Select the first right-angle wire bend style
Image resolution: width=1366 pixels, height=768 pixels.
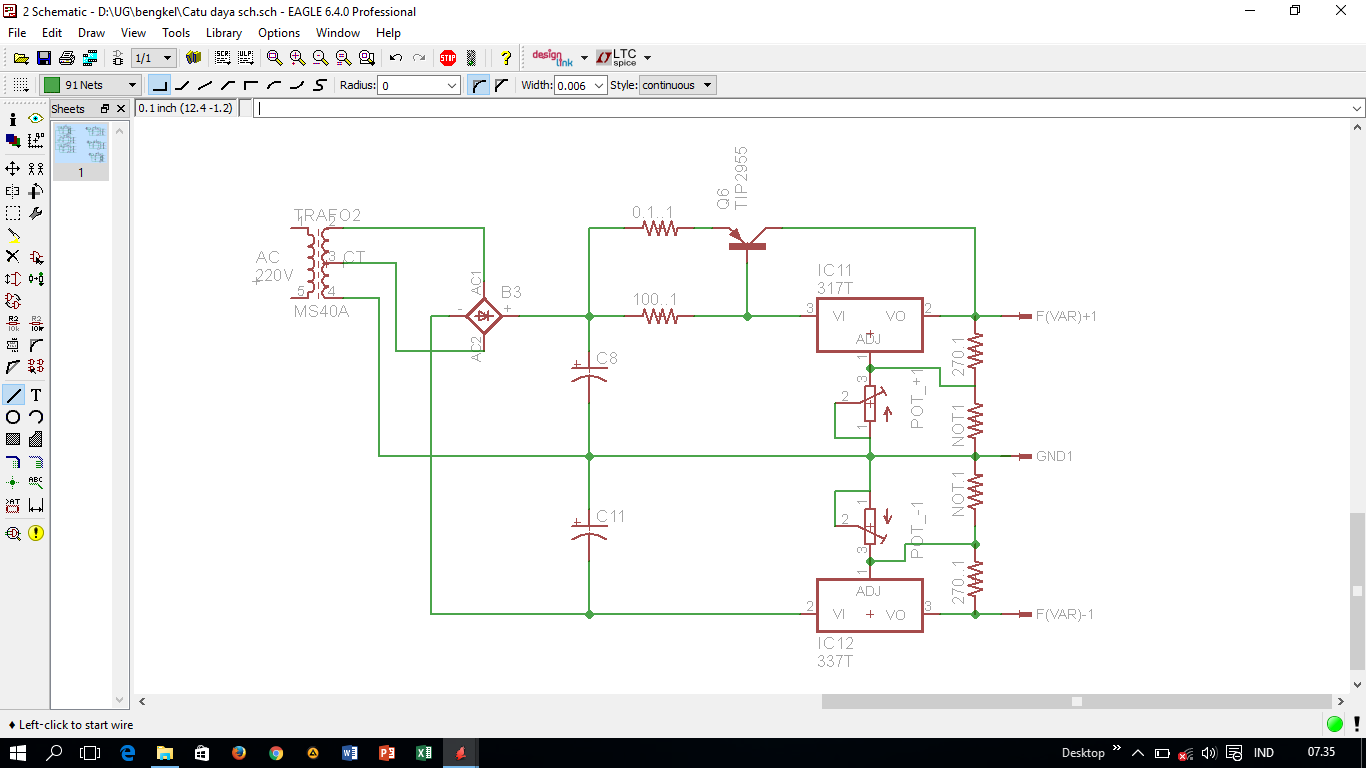159,85
